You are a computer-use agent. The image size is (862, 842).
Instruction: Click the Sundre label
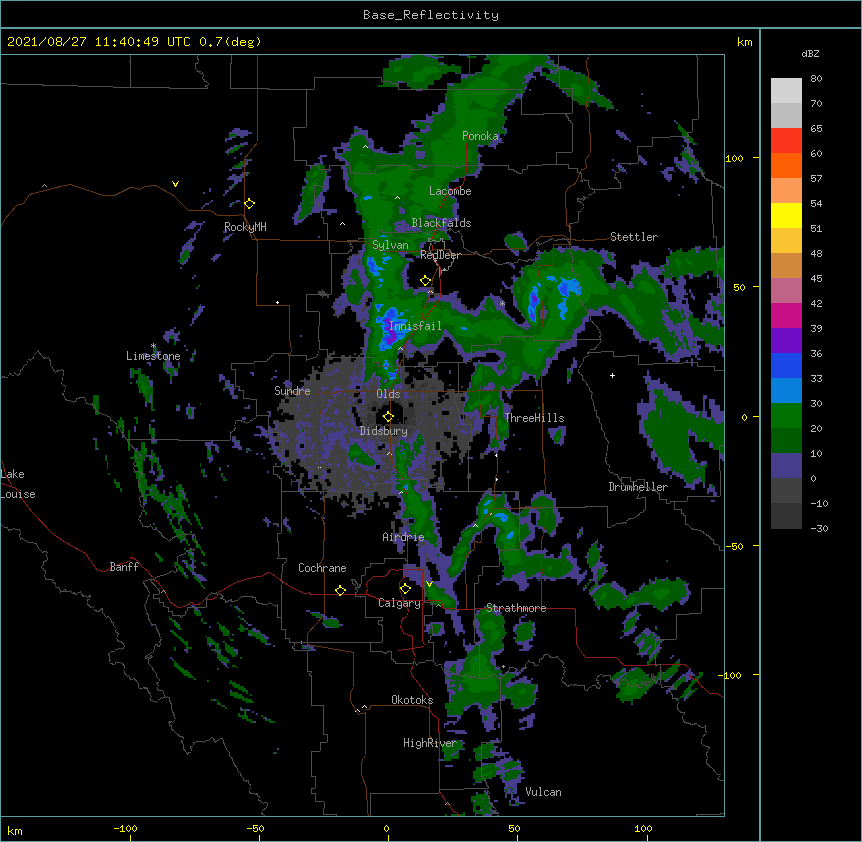tap(292, 391)
